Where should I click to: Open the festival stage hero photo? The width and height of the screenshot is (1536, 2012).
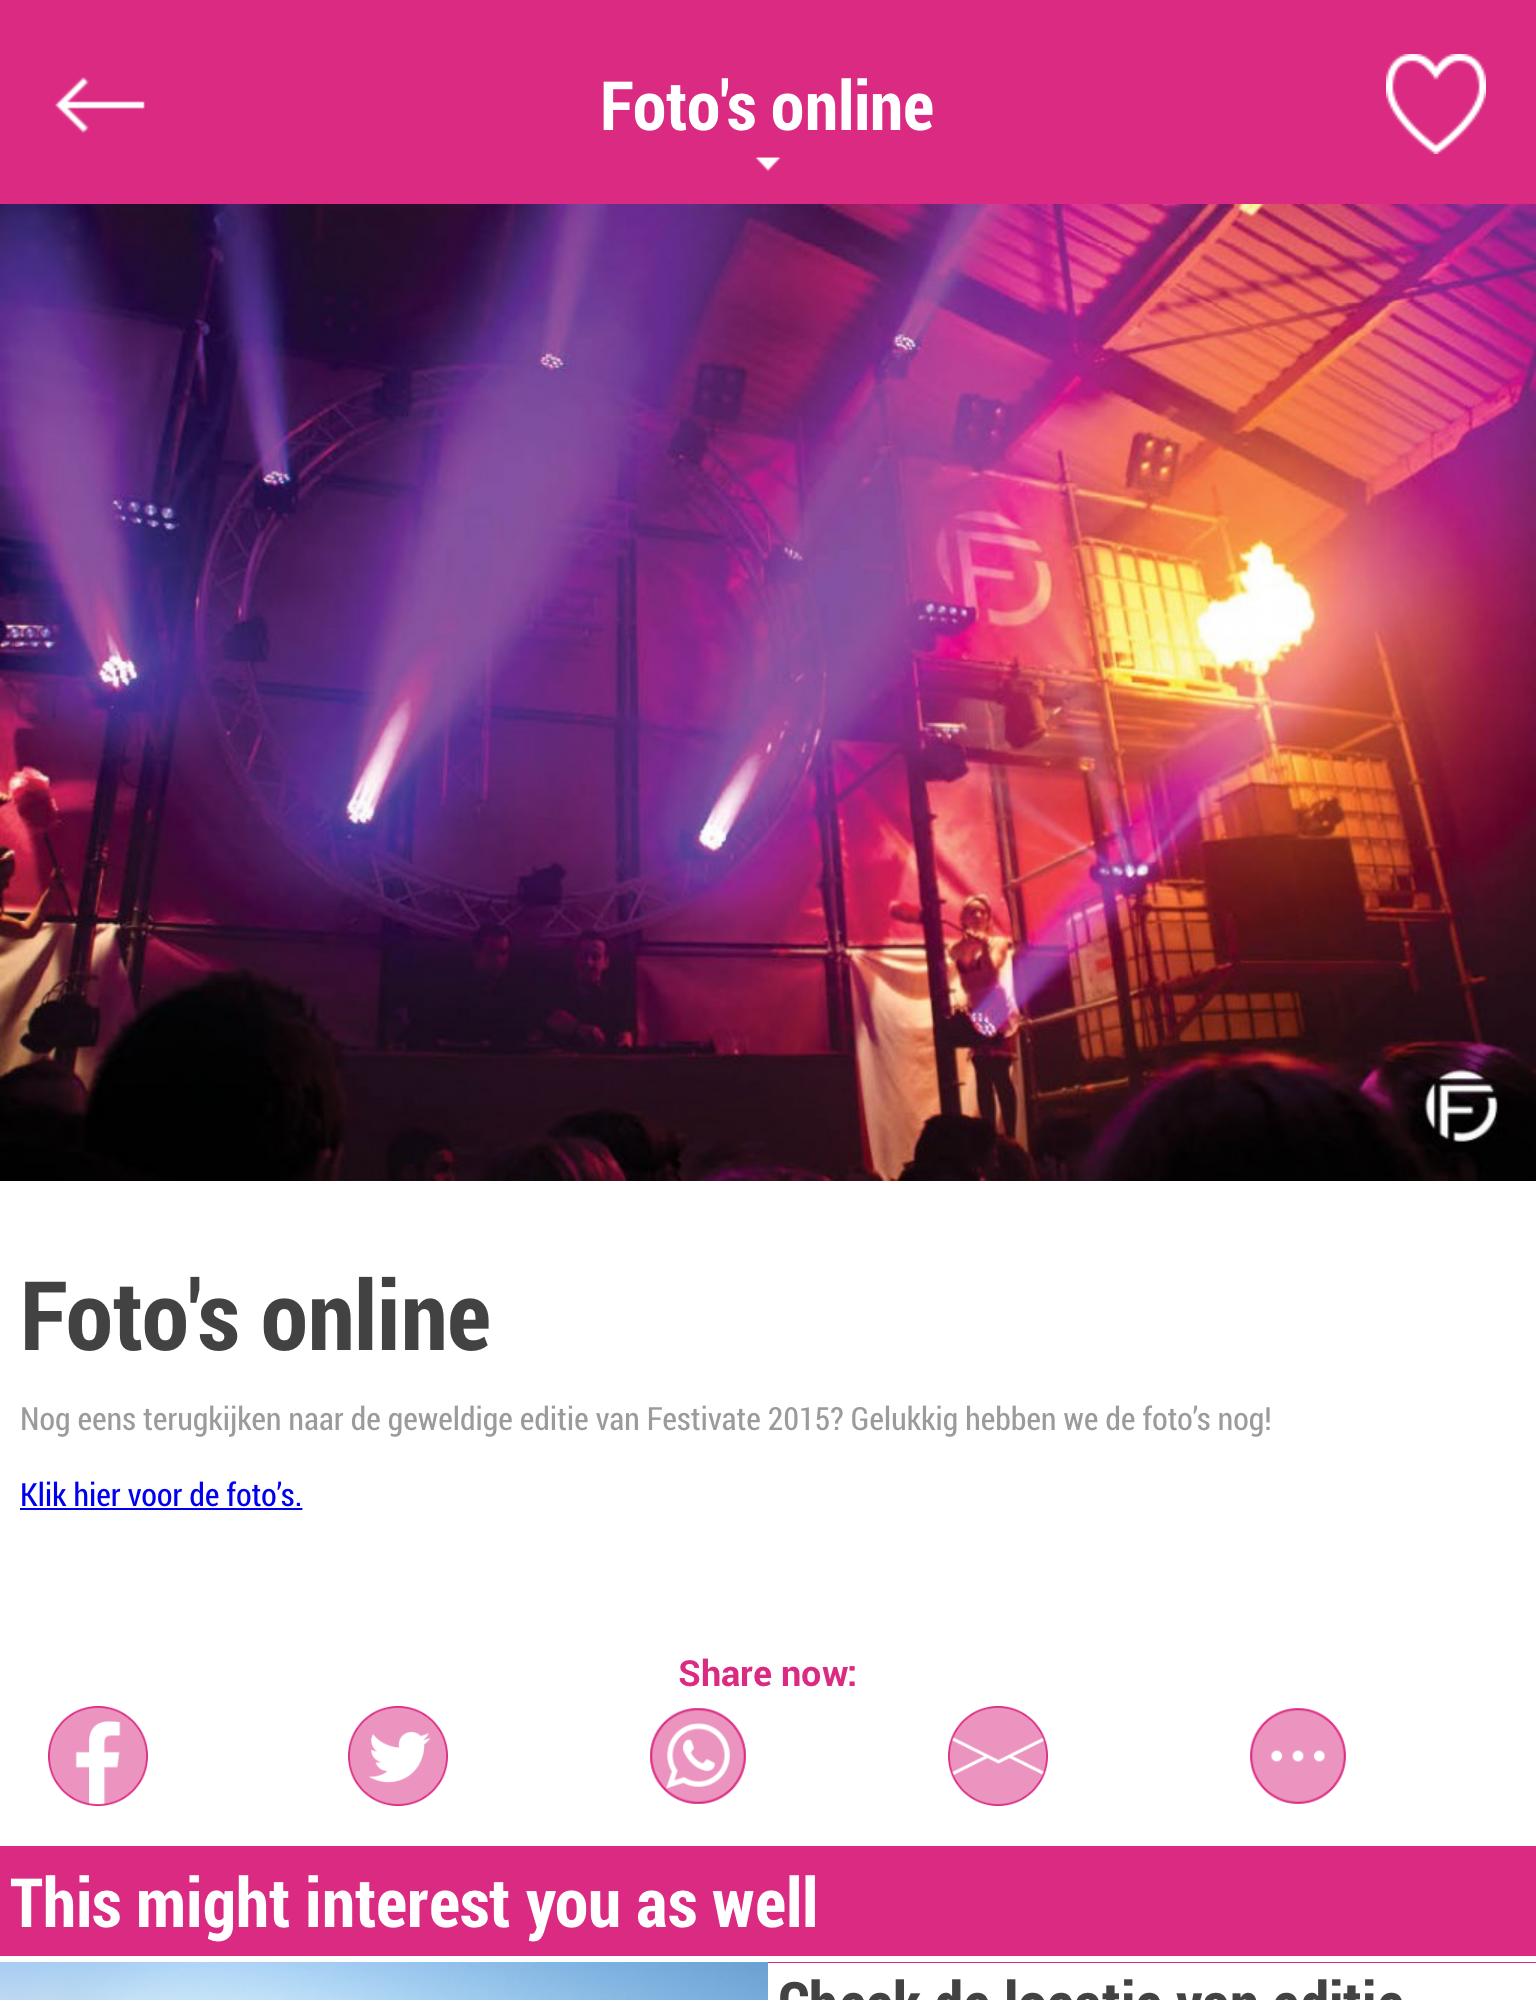(x=768, y=692)
